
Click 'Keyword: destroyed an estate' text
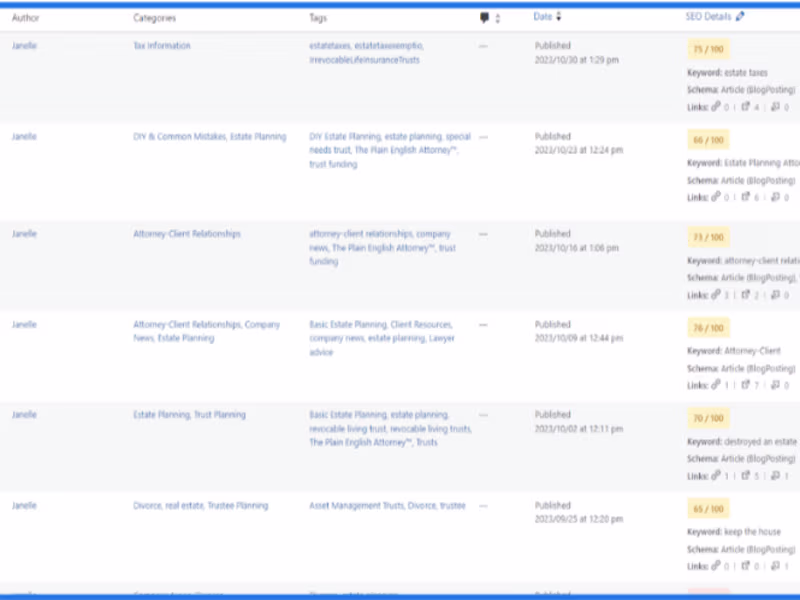click(x=742, y=441)
